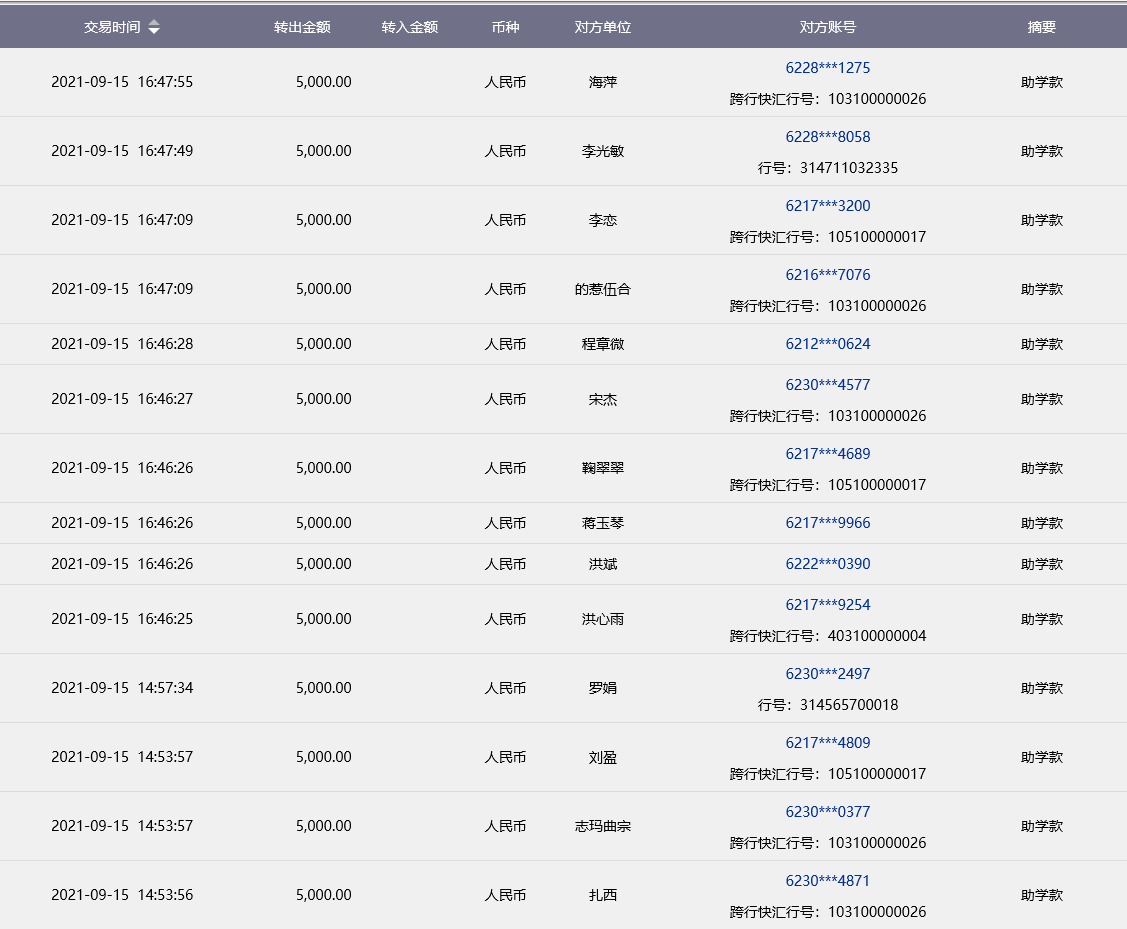Select the payee name 李光敏

[603, 152]
